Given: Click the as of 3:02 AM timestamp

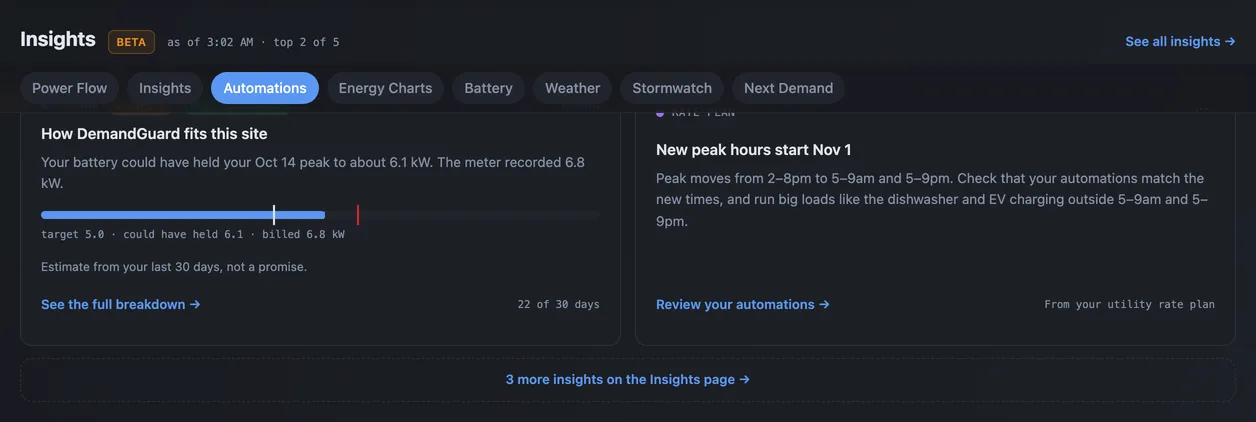Looking at the screenshot, I should [x=212, y=42].
